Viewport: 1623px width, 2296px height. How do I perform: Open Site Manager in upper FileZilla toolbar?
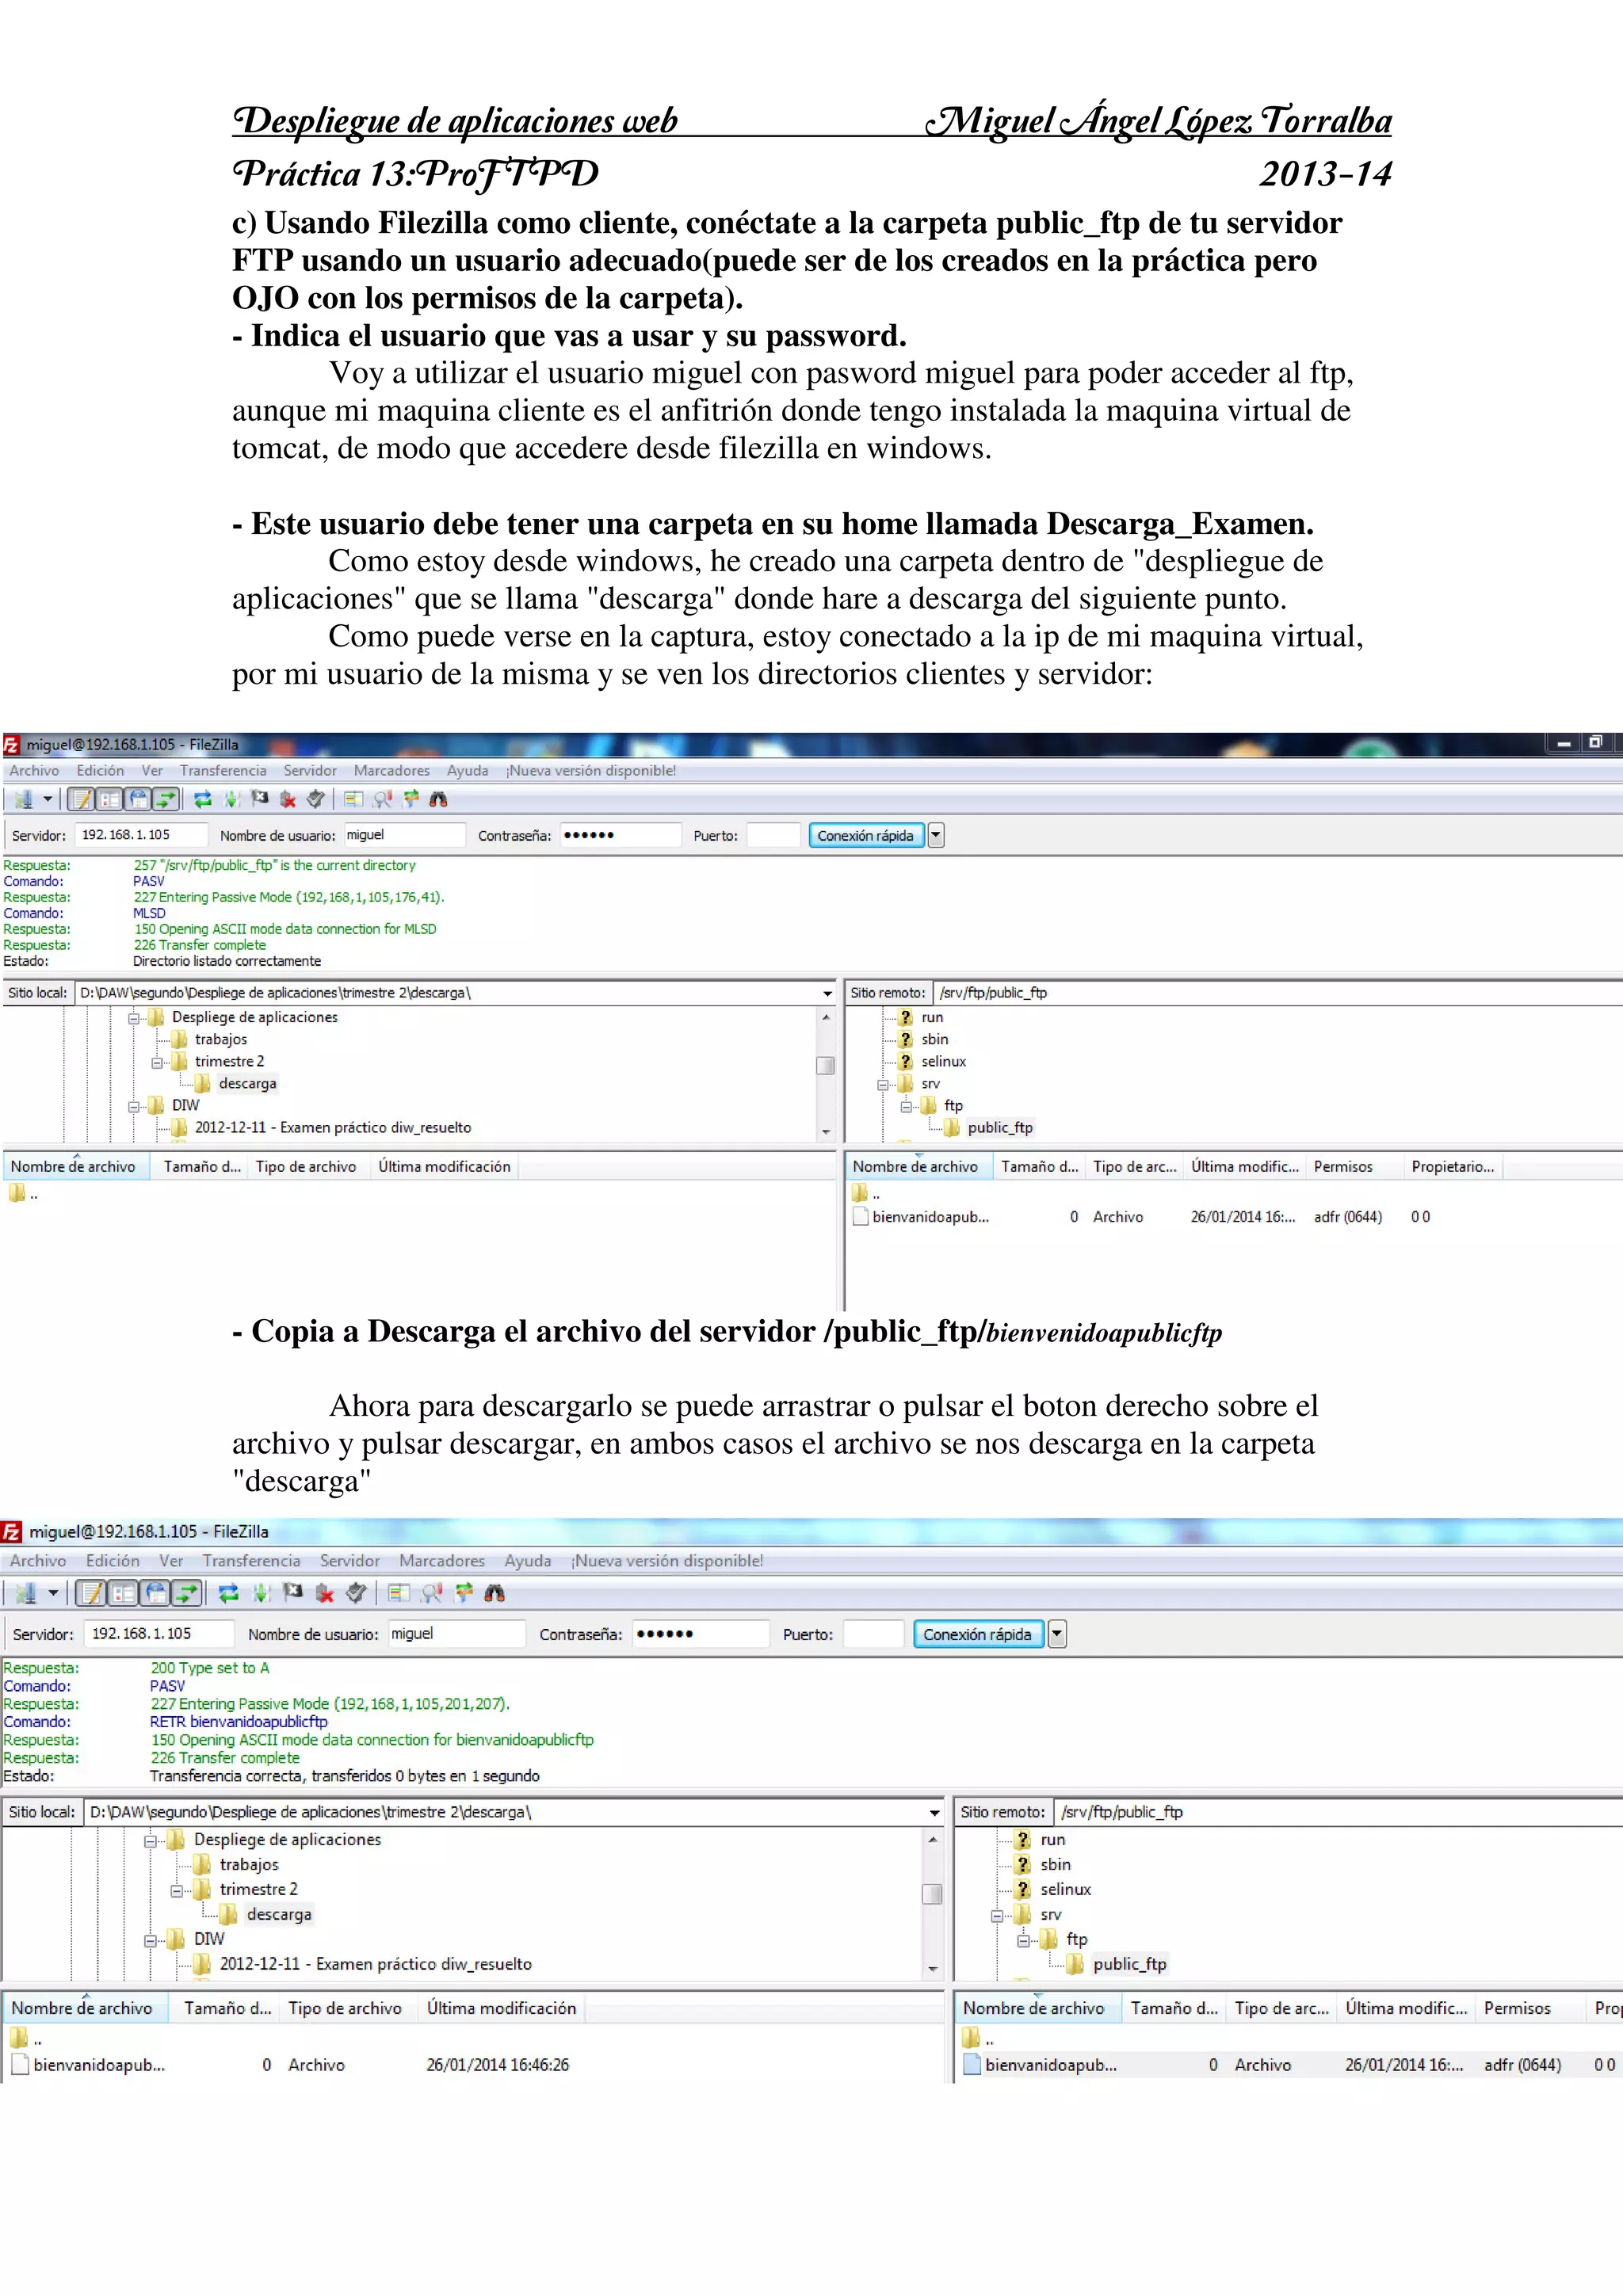tap(23, 799)
